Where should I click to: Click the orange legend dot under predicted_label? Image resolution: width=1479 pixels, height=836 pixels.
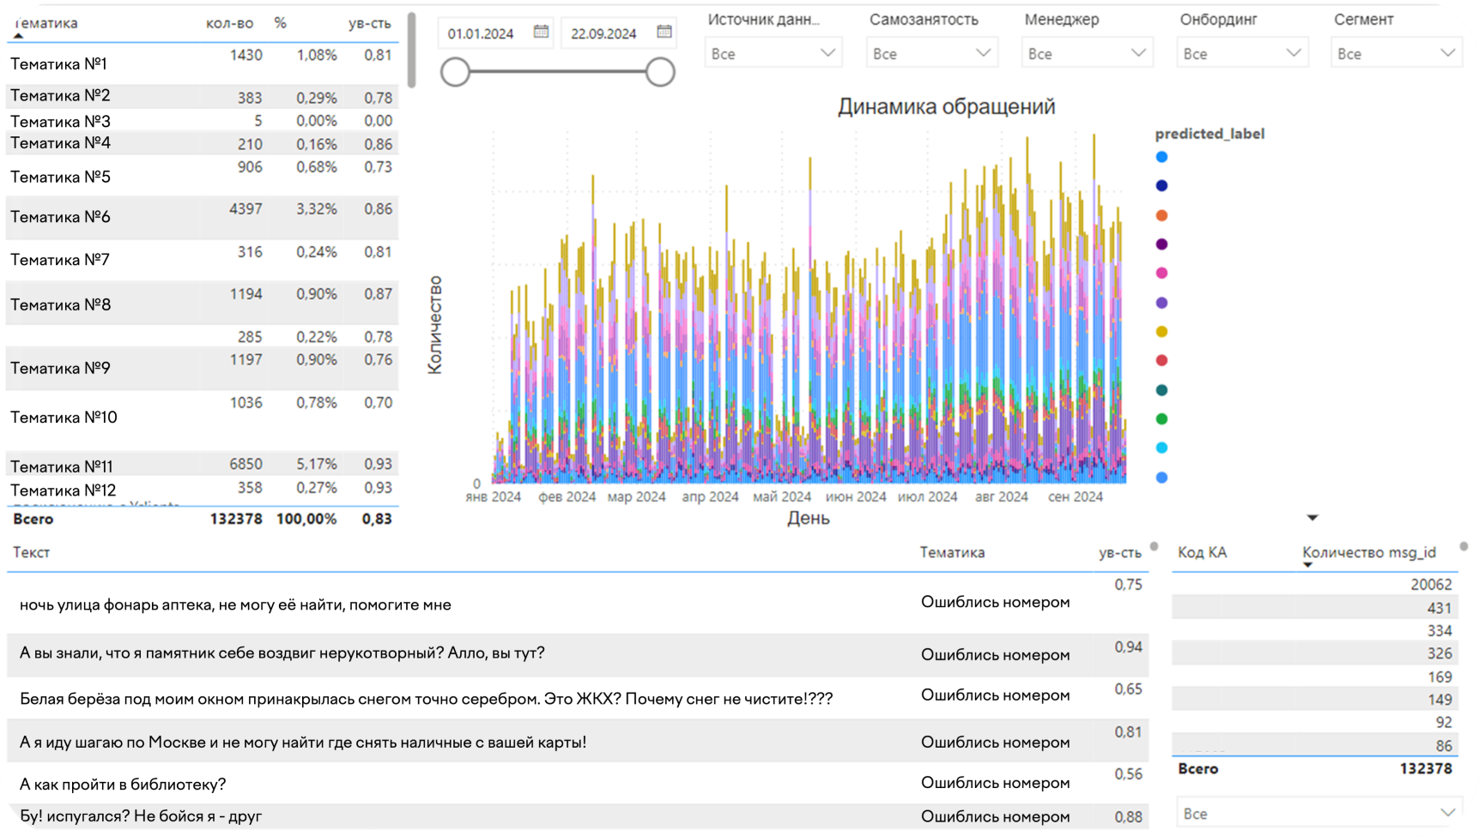[1161, 215]
